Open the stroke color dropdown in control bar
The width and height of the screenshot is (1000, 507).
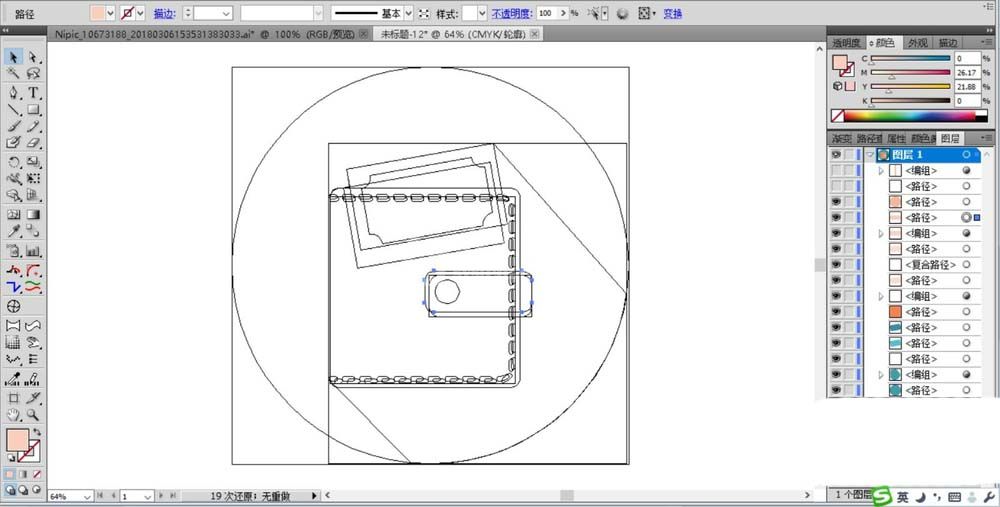pyautogui.click(x=140, y=13)
